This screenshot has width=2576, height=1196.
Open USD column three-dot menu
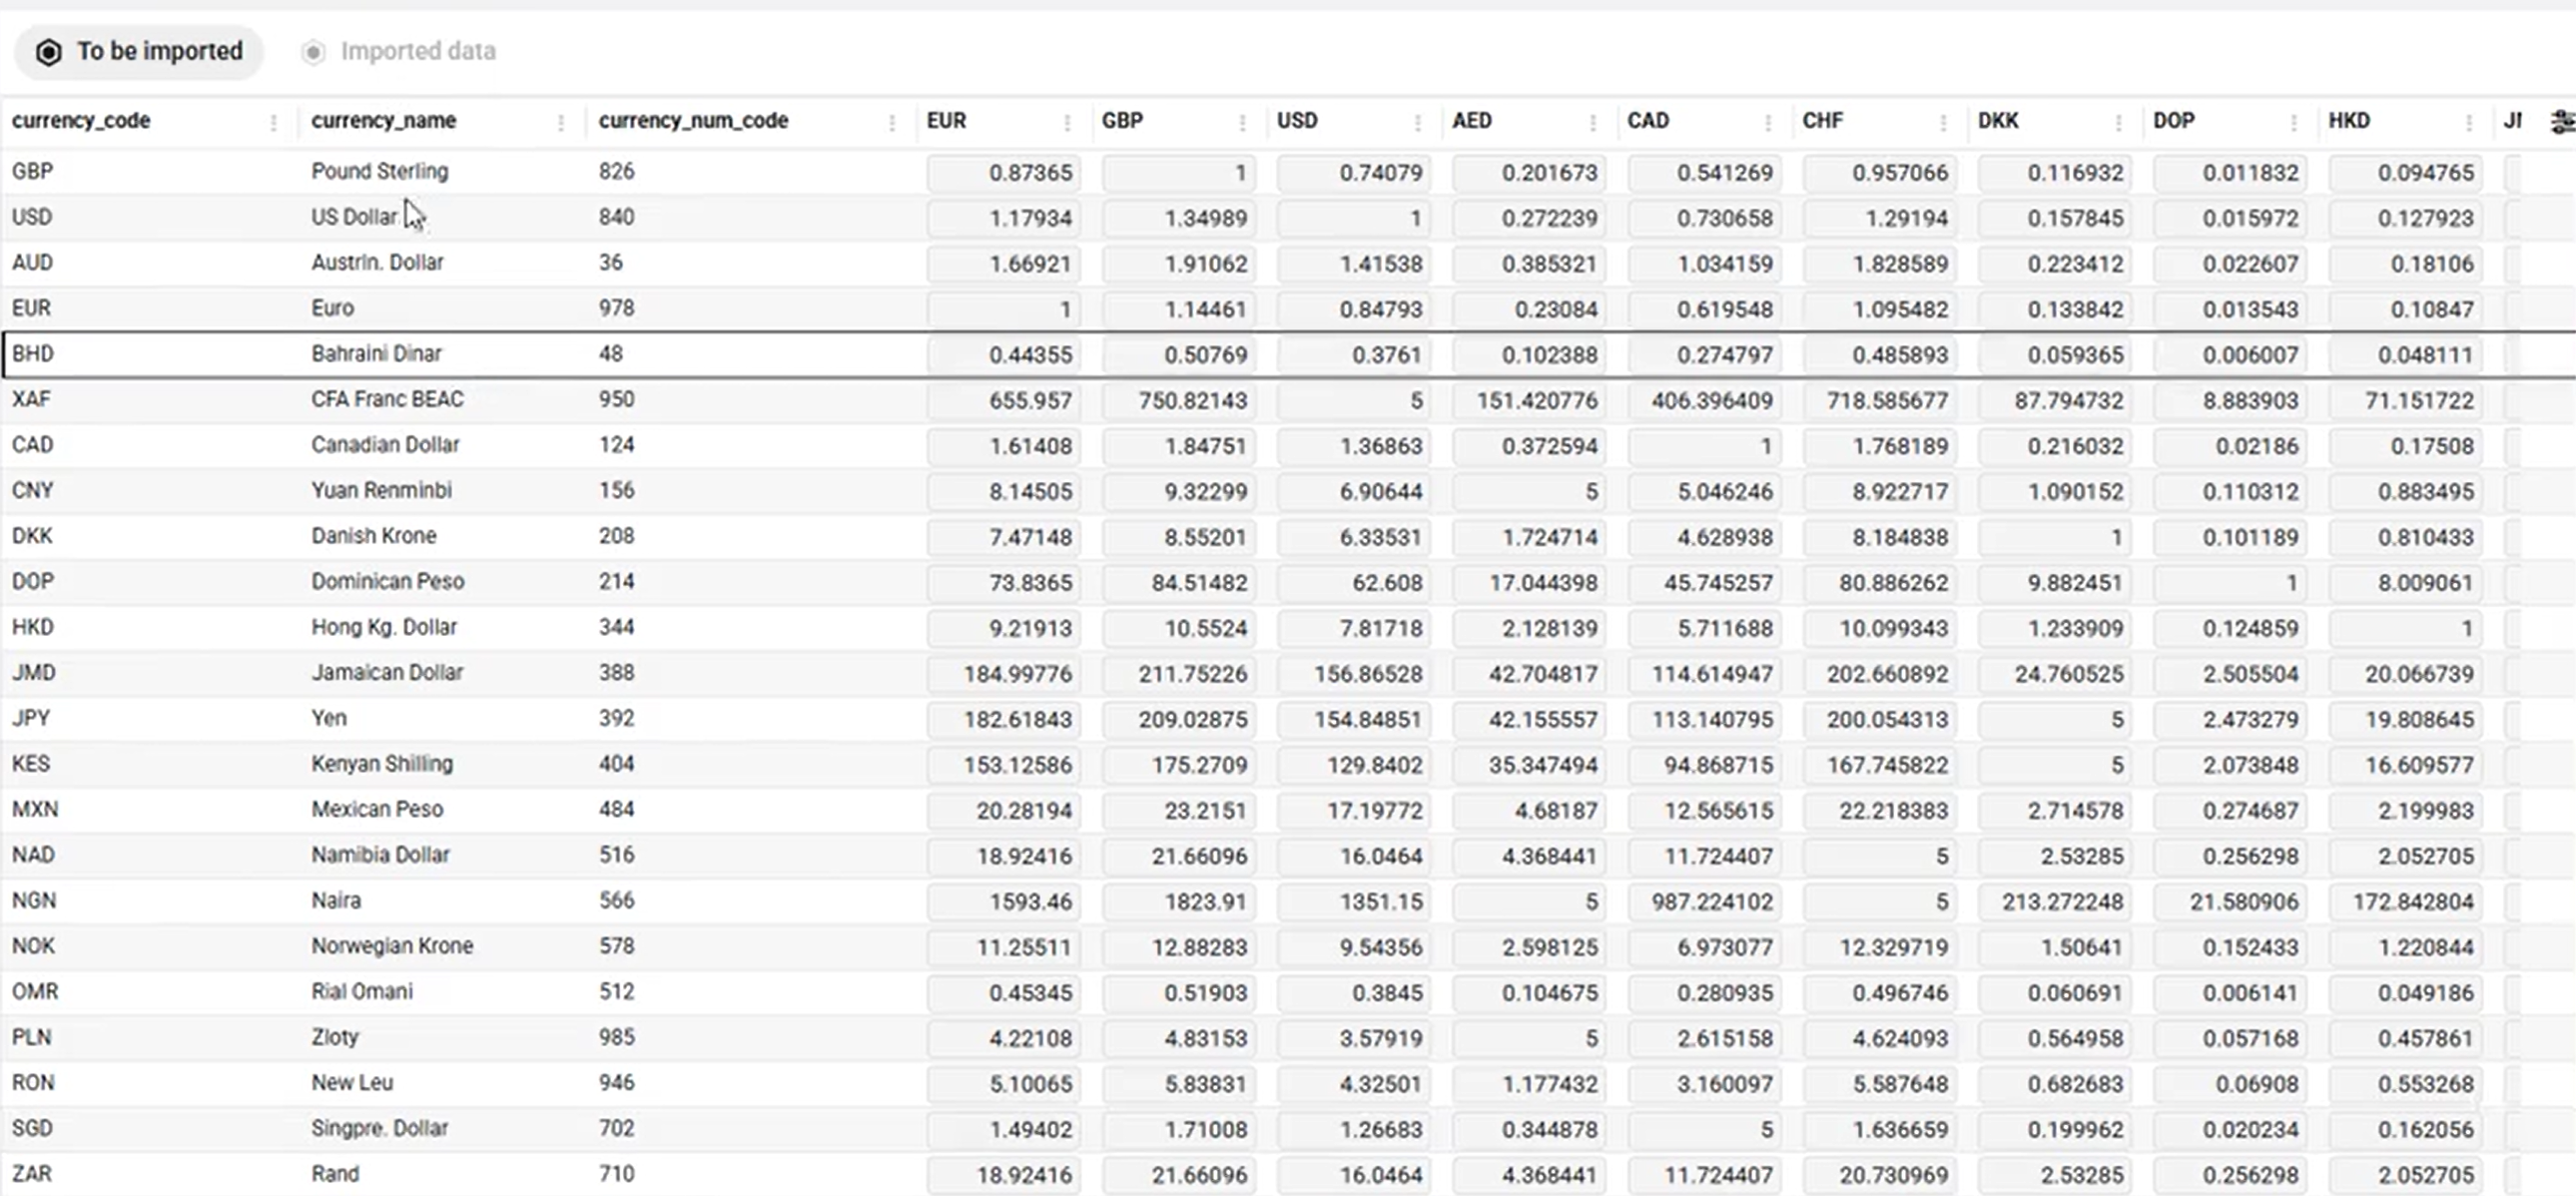tap(1418, 122)
